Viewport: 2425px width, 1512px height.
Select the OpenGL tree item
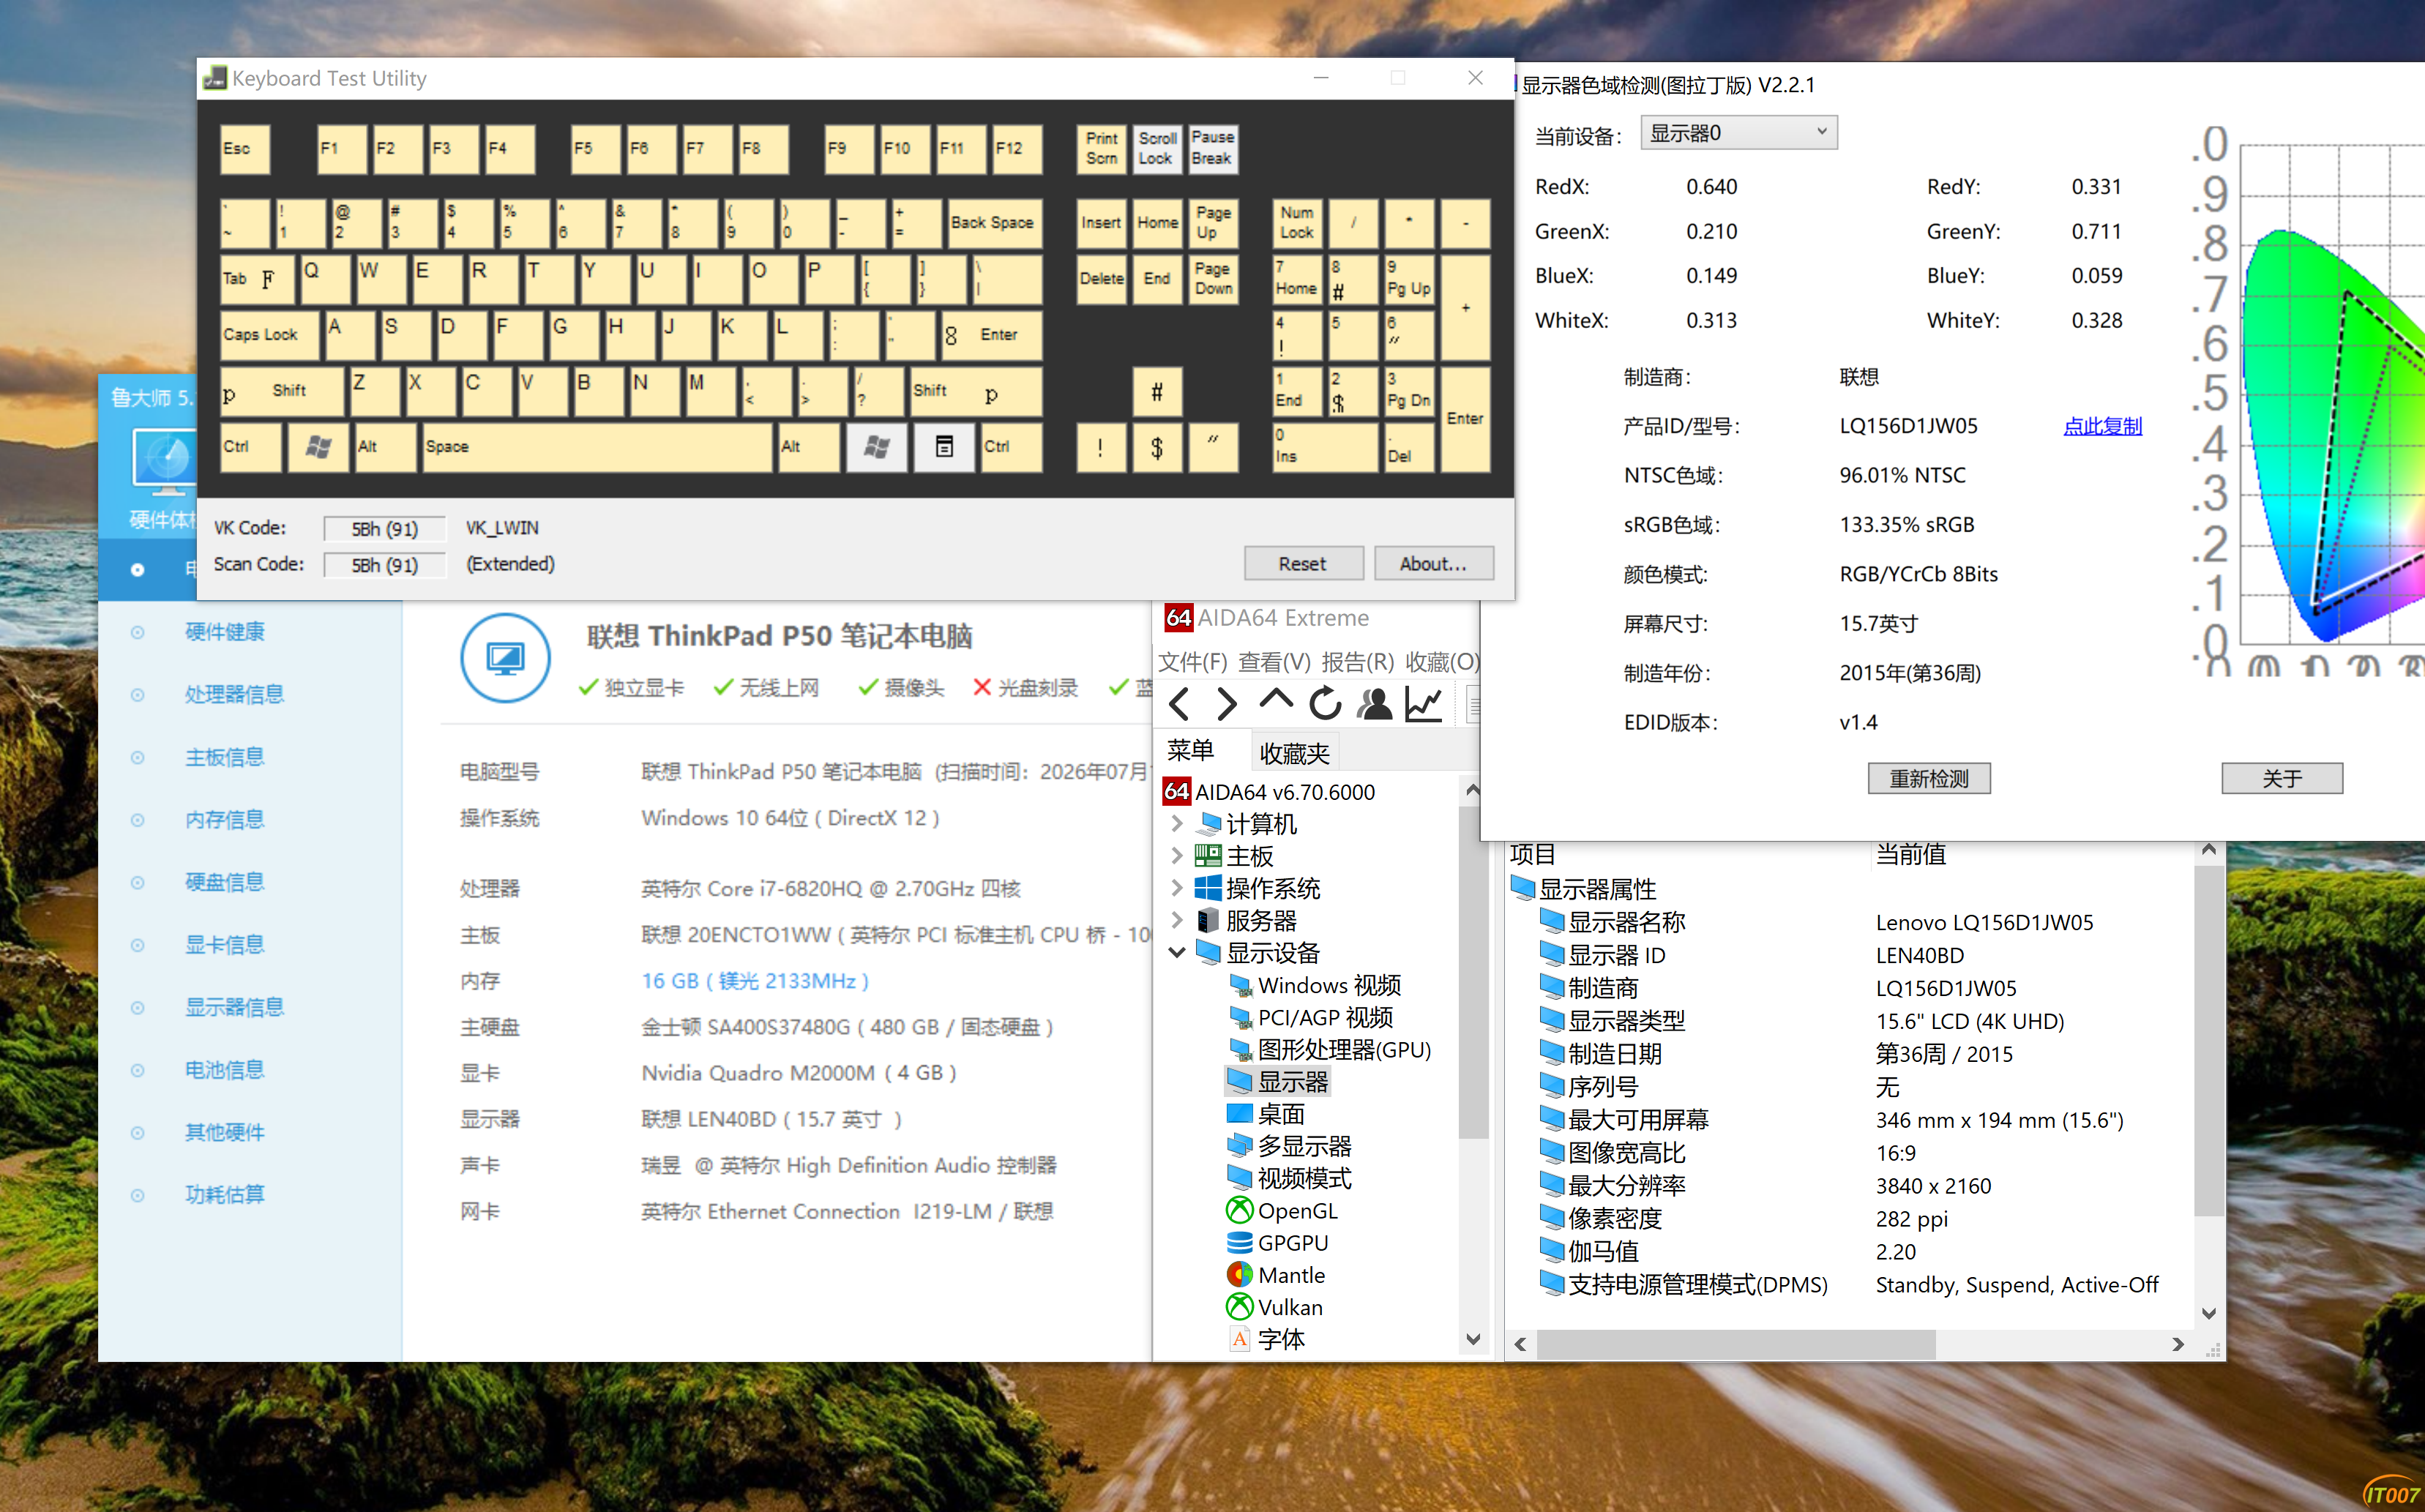(x=1297, y=1210)
